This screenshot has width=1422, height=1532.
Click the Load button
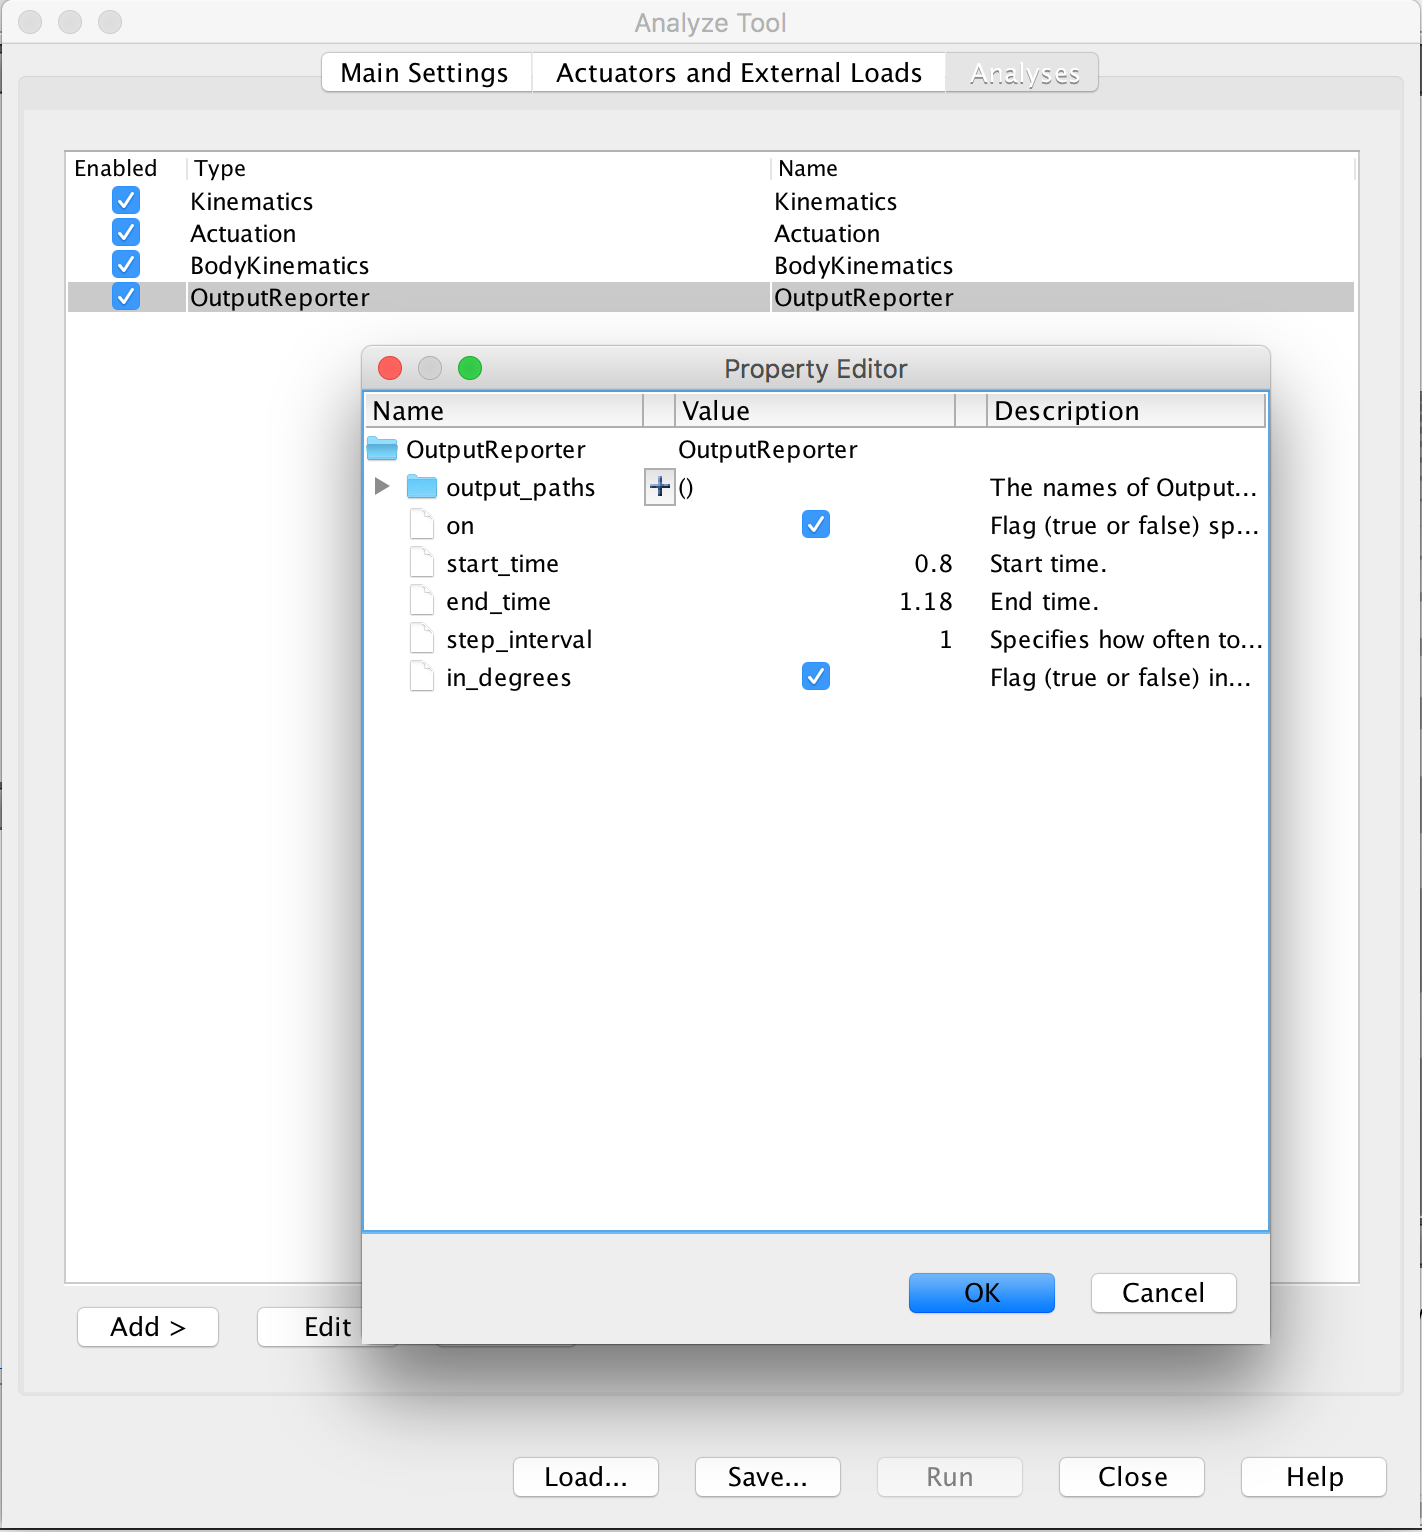pyautogui.click(x=585, y=1477)
